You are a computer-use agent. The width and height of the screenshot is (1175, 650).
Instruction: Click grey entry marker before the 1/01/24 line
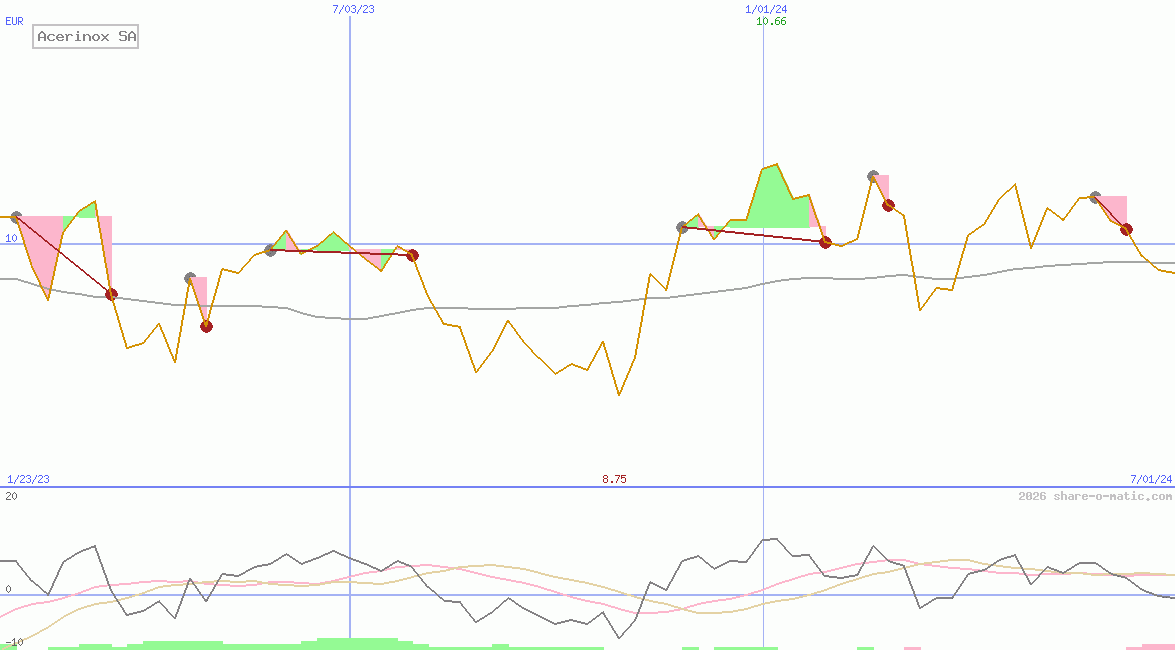coord(682,227)
